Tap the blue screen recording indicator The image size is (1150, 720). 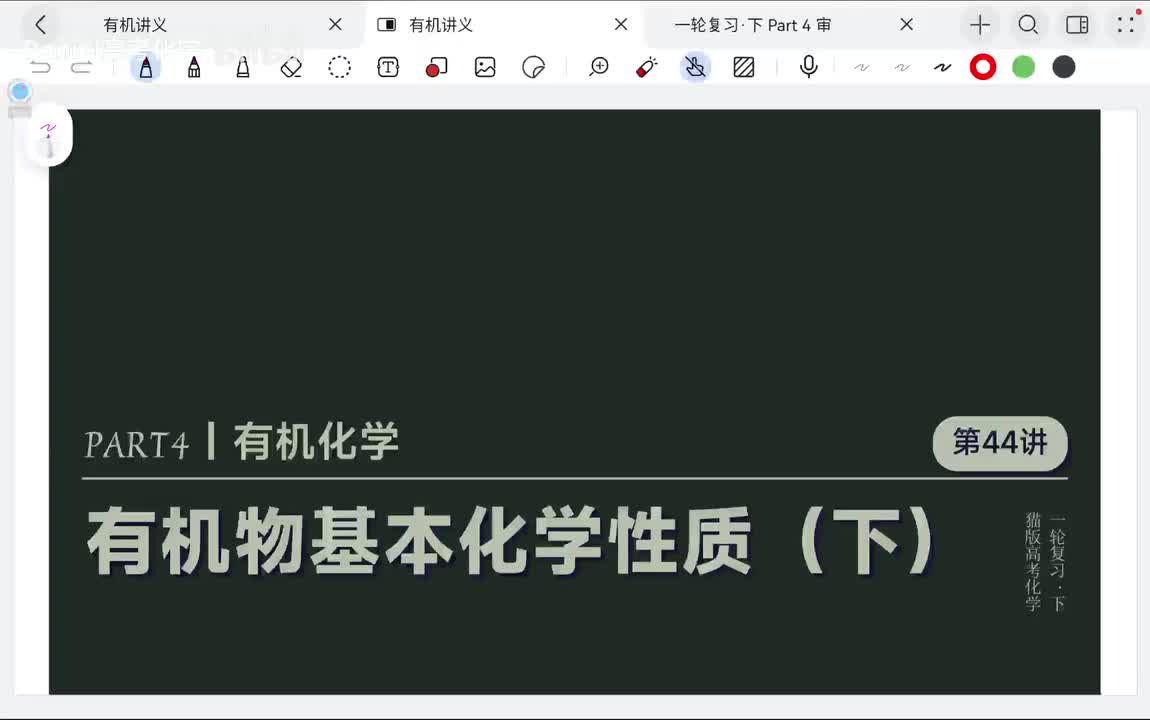(20, 92)
